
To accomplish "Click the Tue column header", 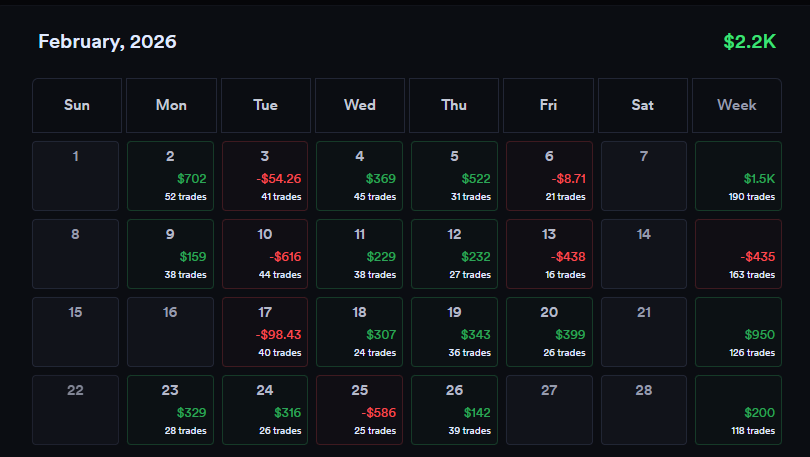I will coord(266,105).
